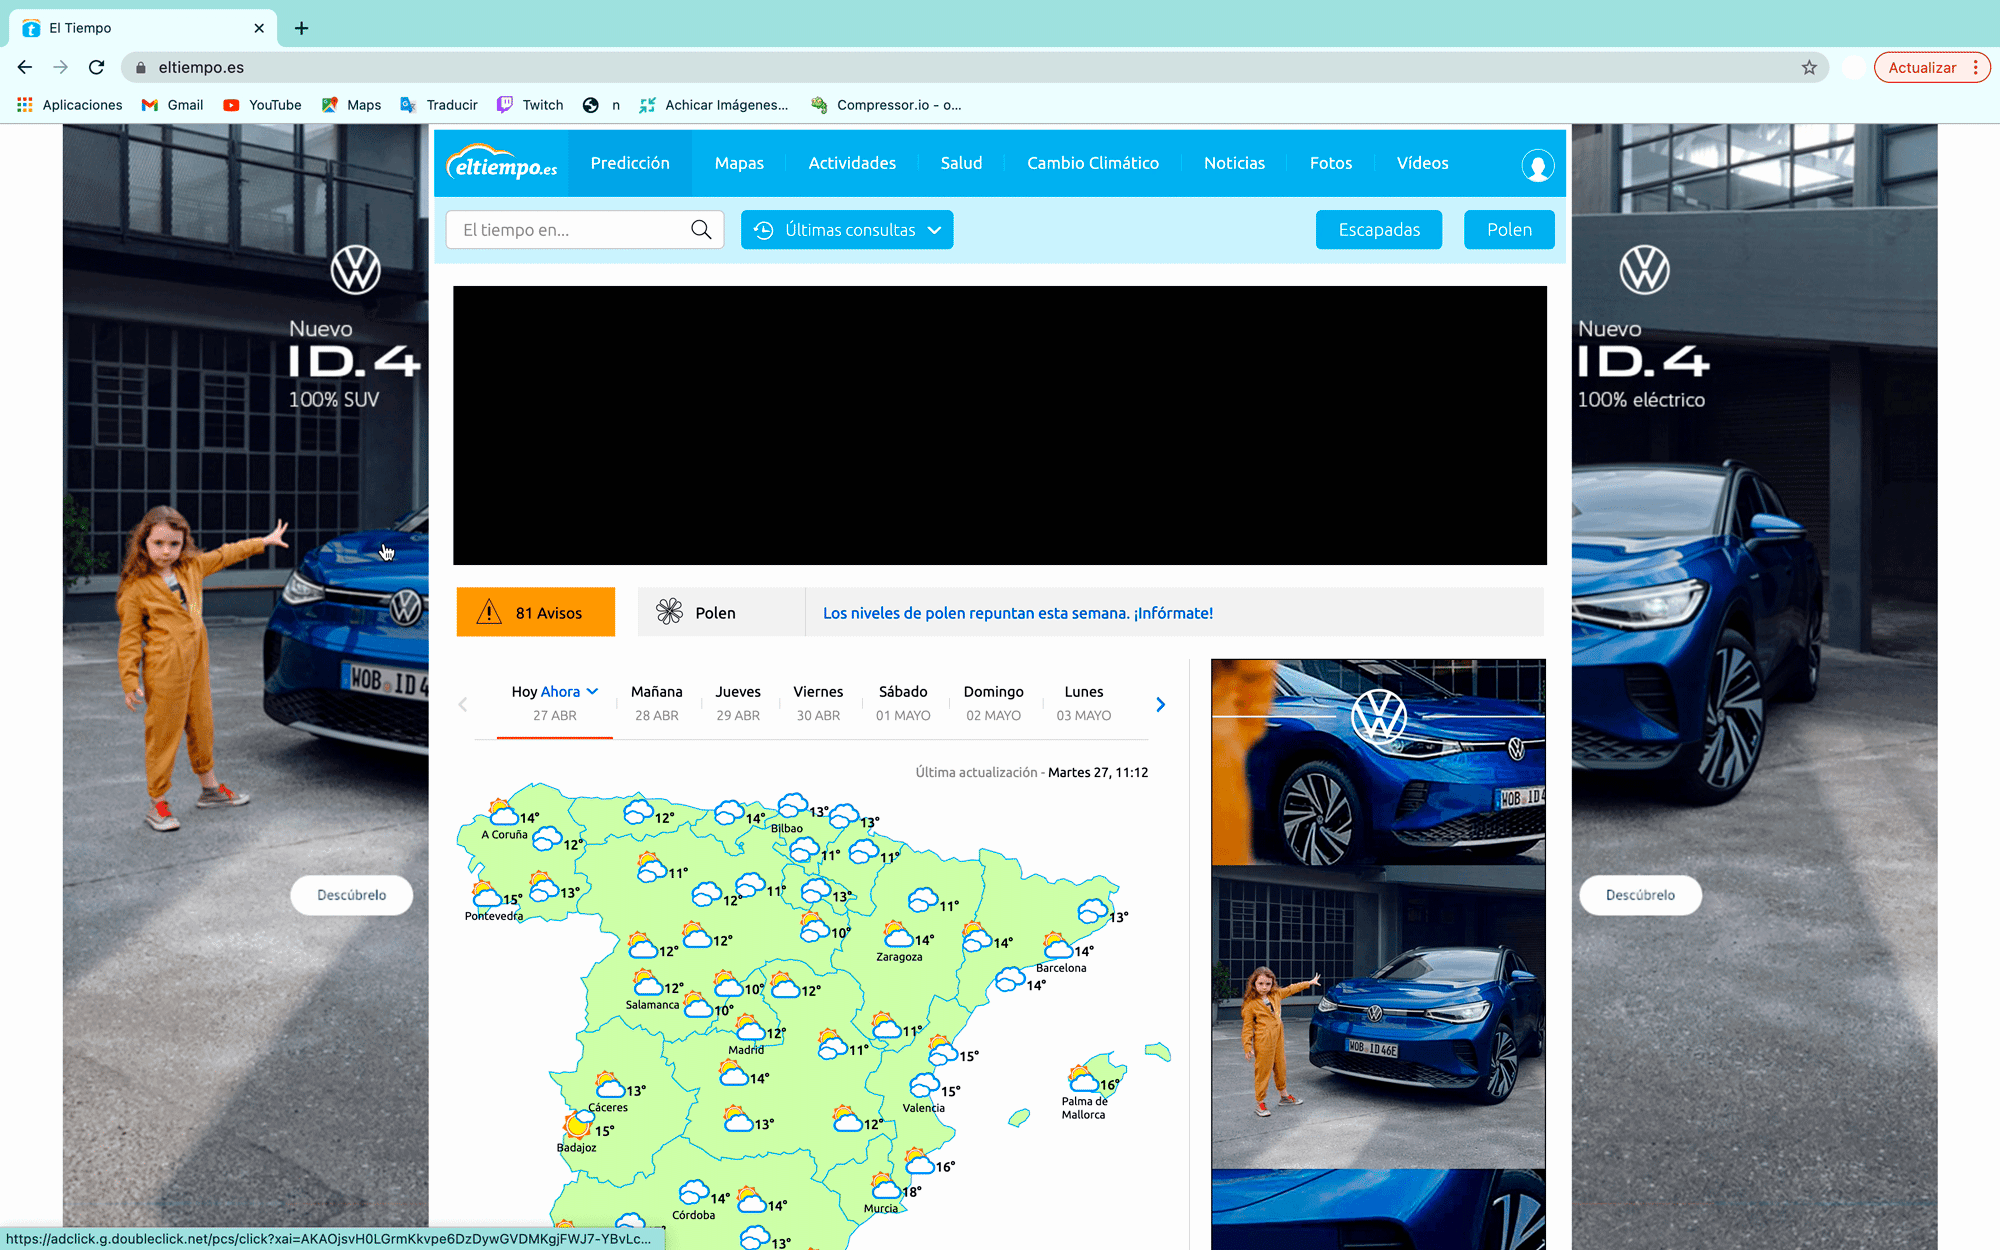The width and height of the screenshot is (2000, 1250).
Task: Click the browser back arrow
Action: (25, 67)
